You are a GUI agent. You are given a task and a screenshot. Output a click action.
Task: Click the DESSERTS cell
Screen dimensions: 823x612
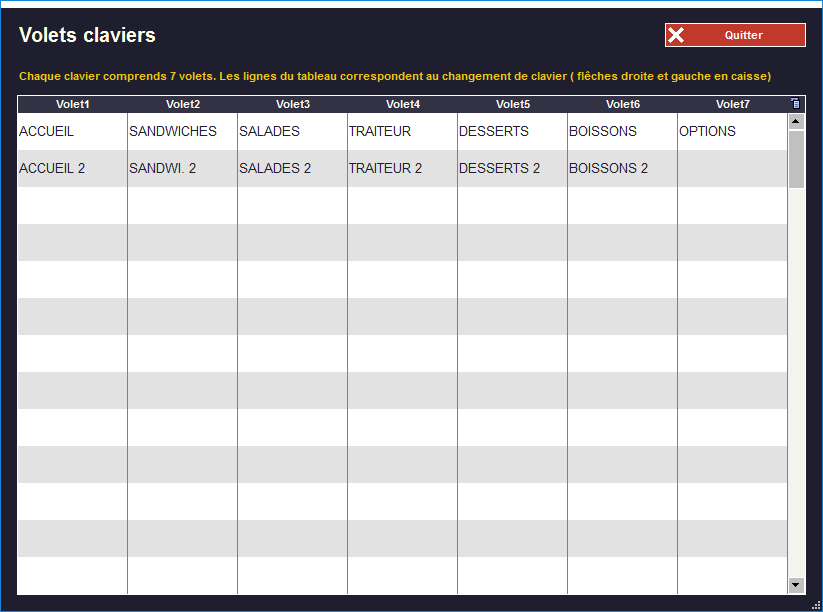[512, 131]
